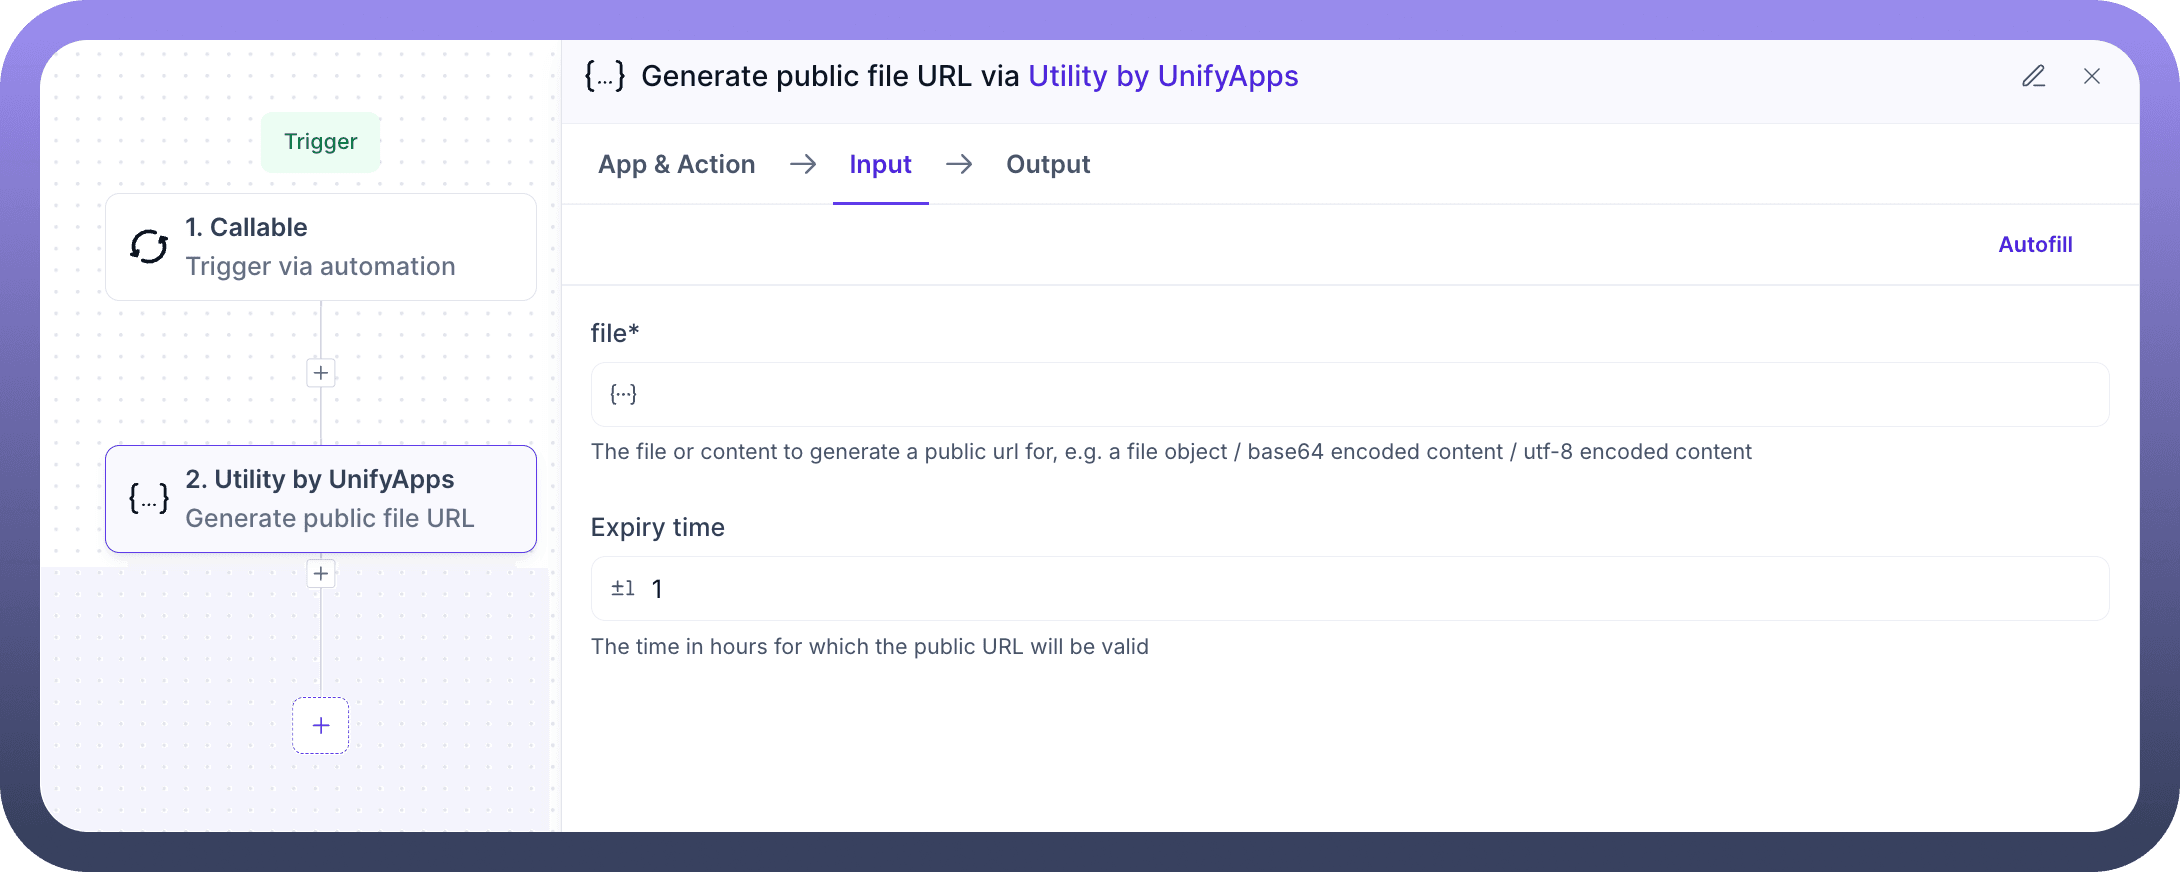Click the Callable sync arrows icon
The height and width of the screenshot is (872, 2180).
pyautogui.click(x=149, y=246)
